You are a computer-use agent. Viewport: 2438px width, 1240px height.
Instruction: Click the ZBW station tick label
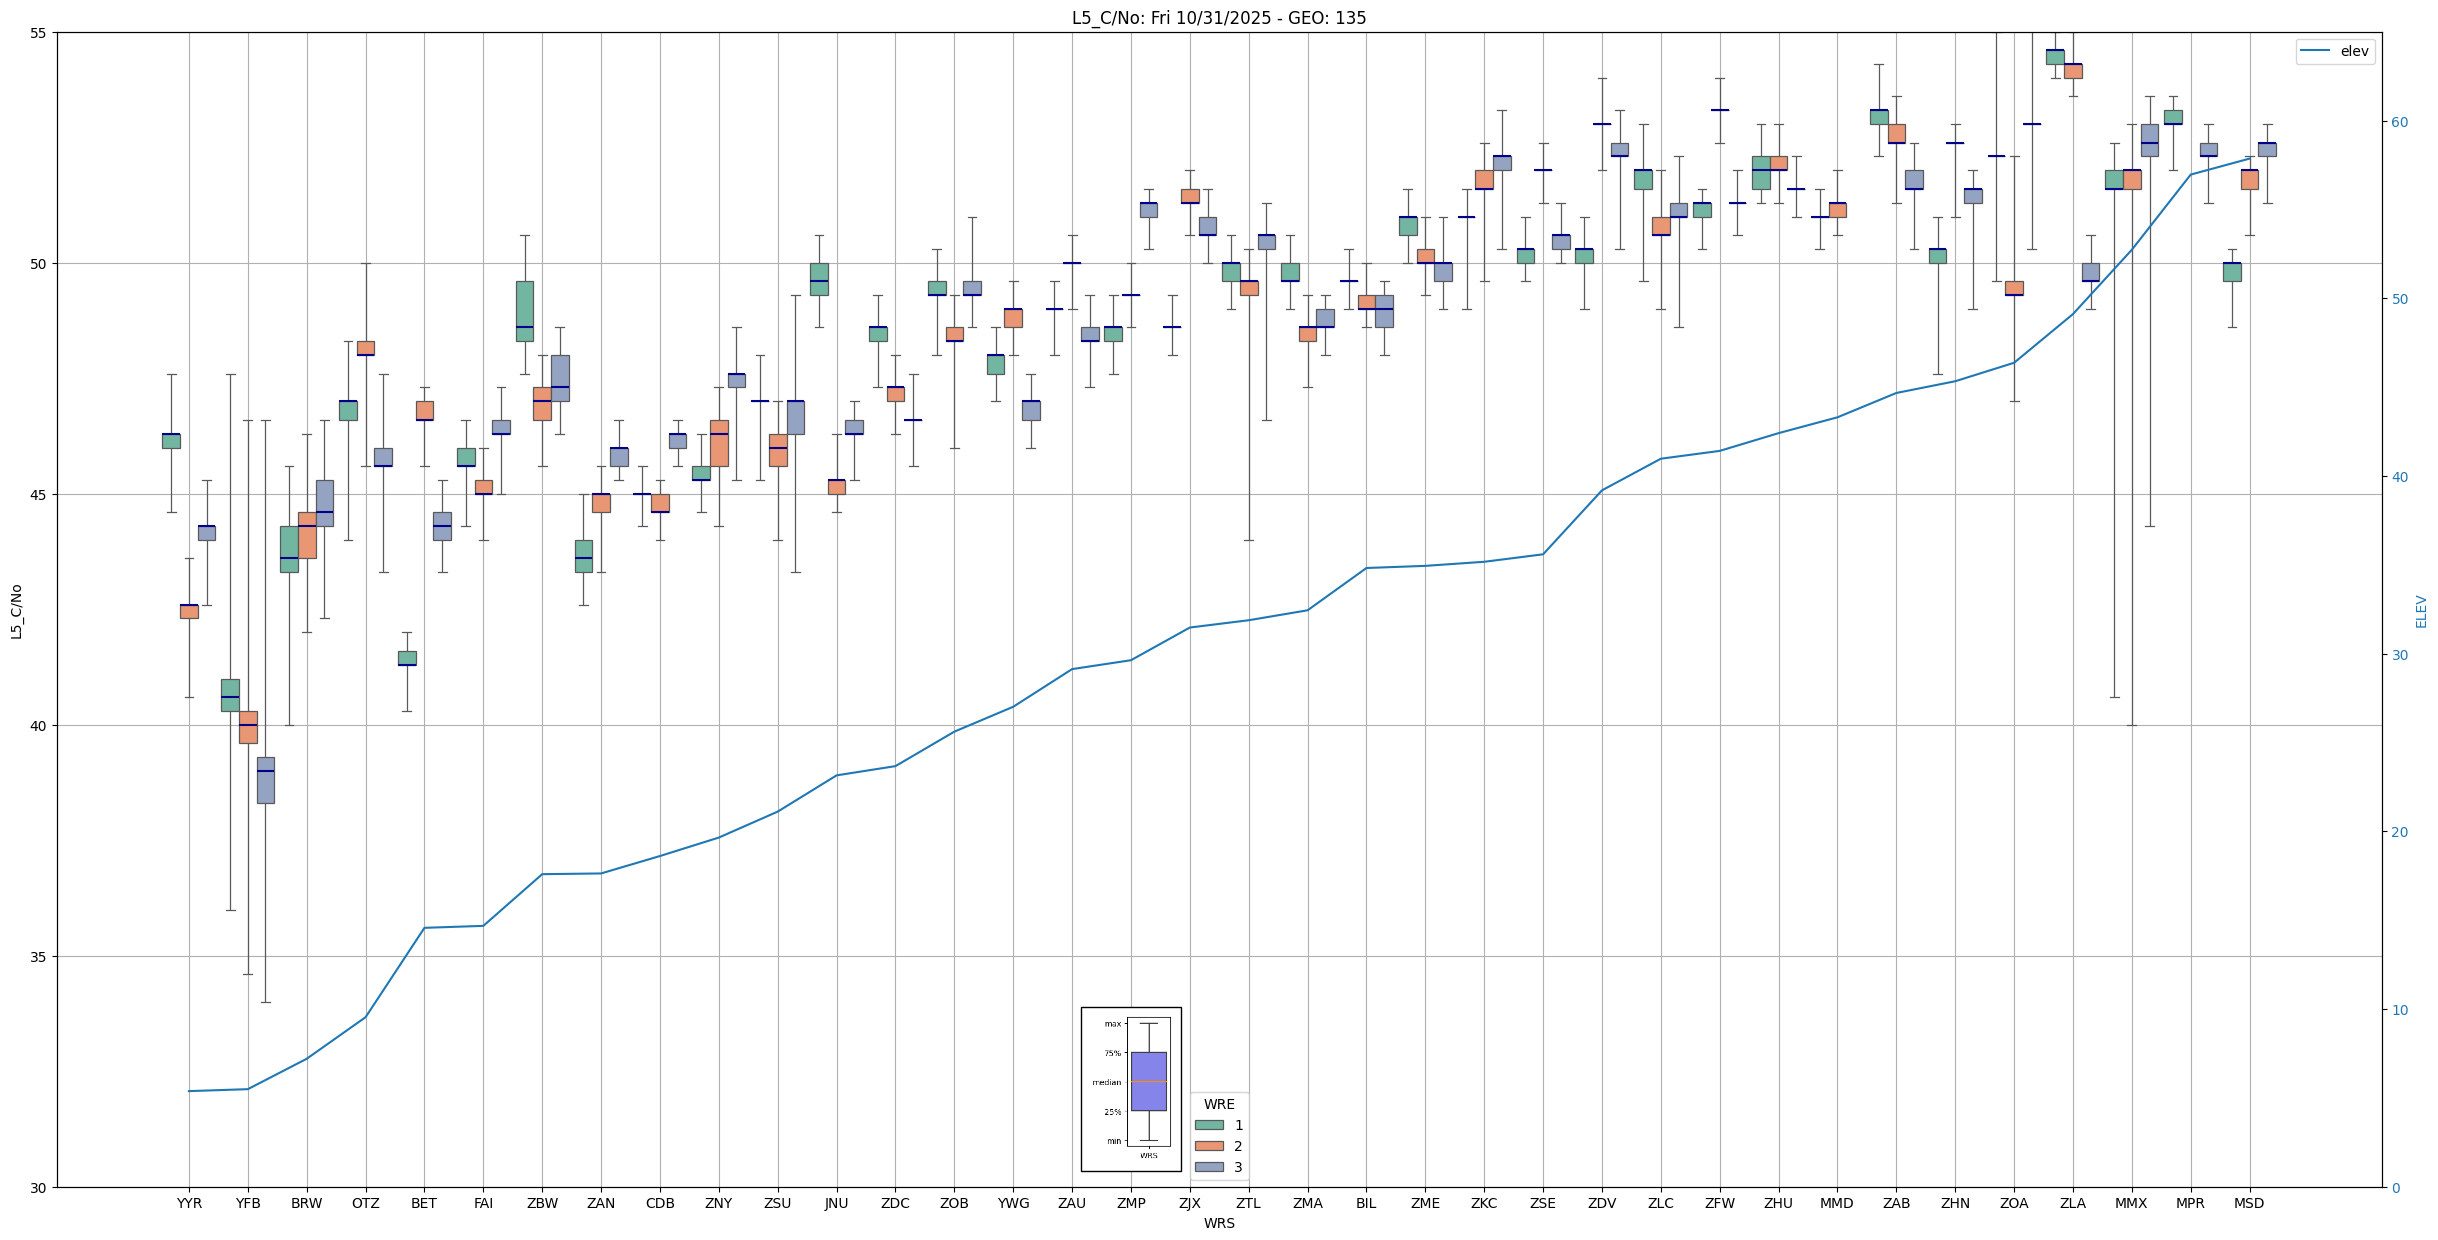[x=542, y=1203]
